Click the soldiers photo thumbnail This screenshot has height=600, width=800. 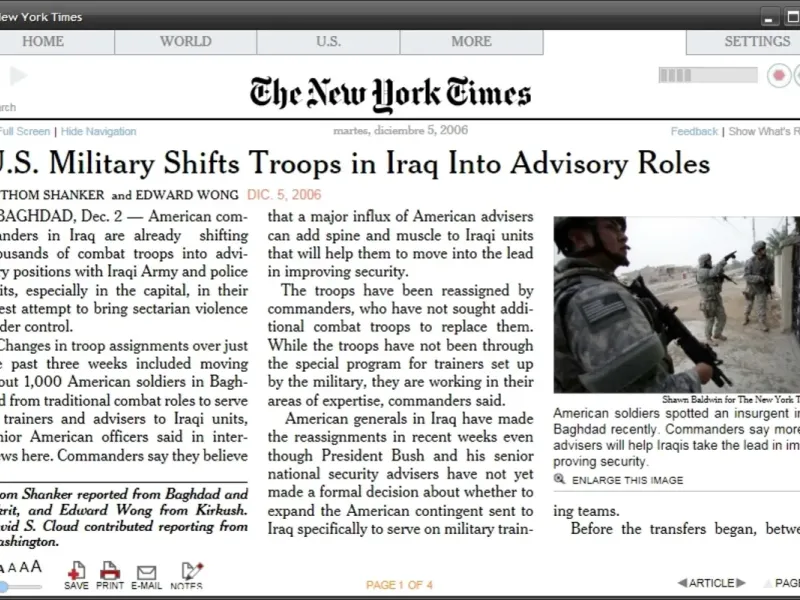pyautogui.click(x=677, y=305)
